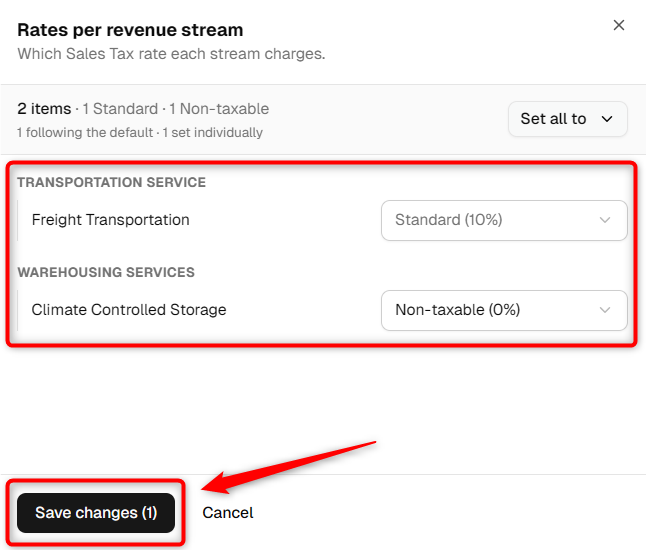Click the 1 Non-taxable summary text
Screen dimensions: 646x550
219,109
